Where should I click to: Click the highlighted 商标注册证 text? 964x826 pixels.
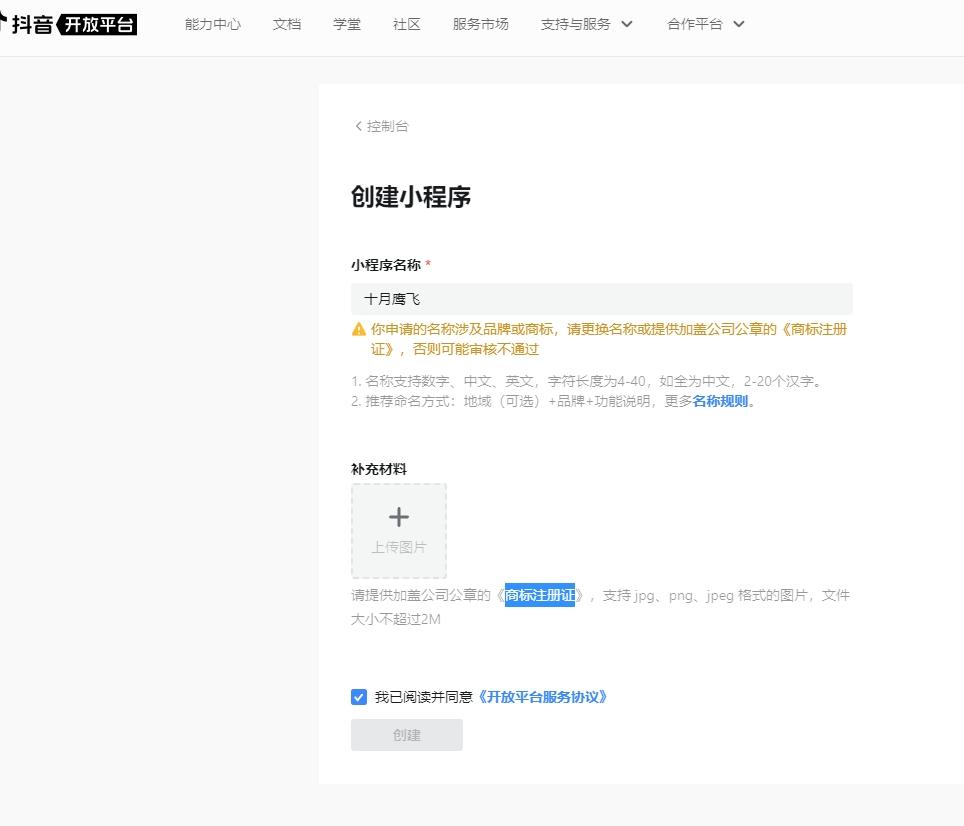pyautogui.click(x=540, y=596)
